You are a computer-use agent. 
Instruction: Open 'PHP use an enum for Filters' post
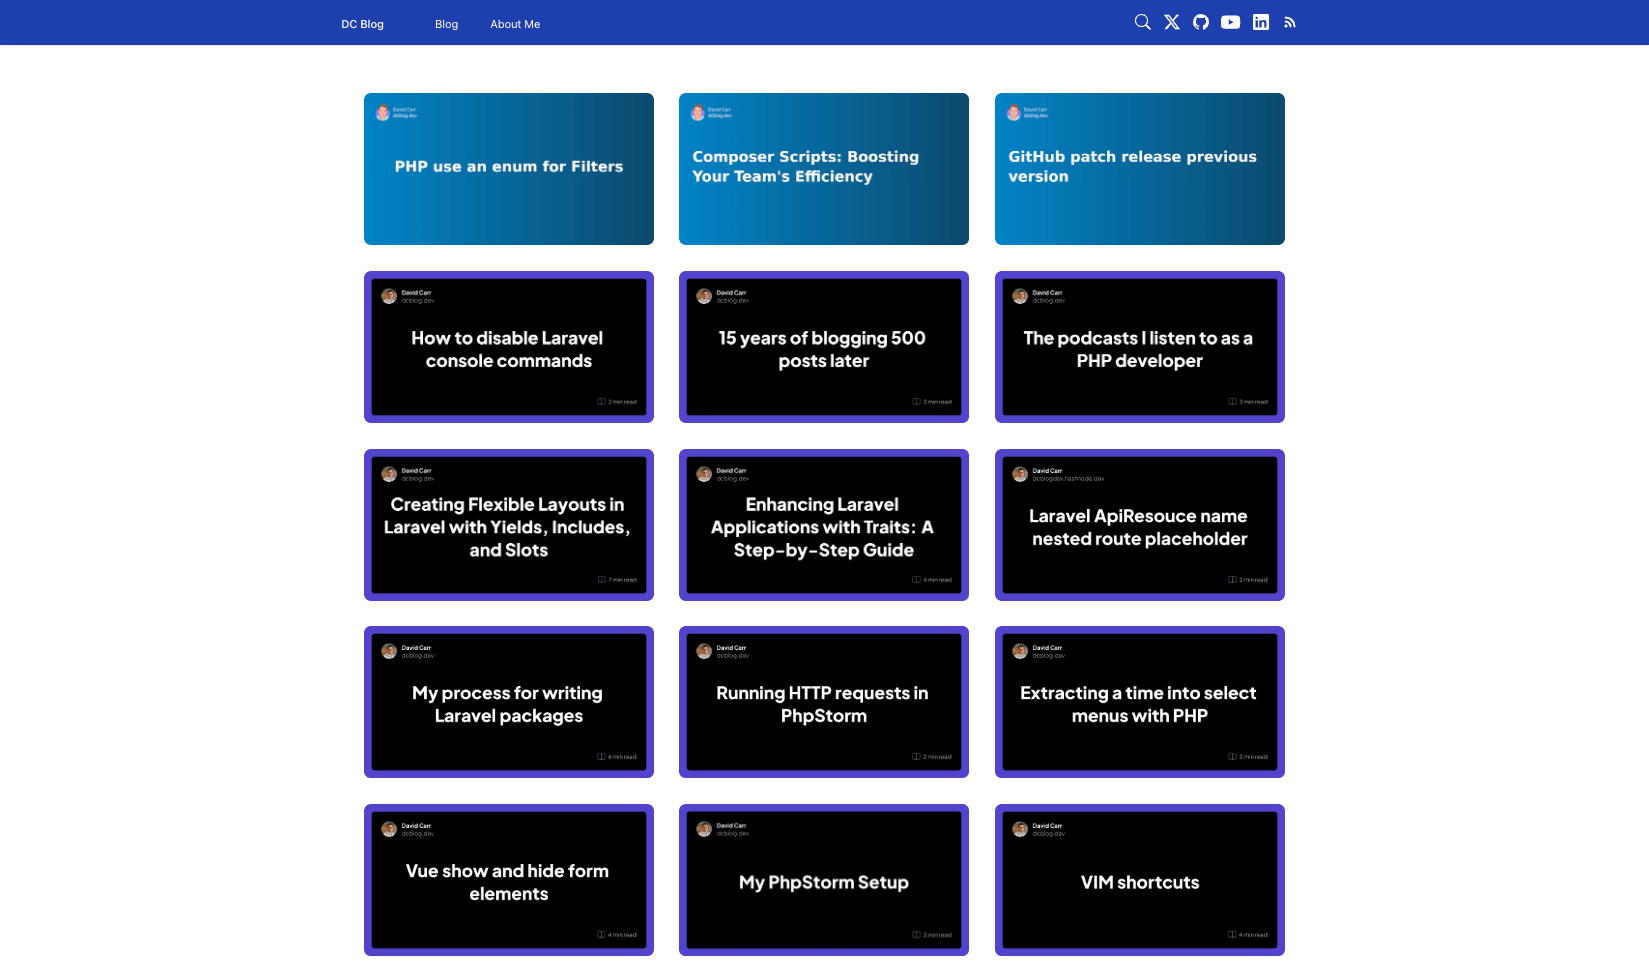click(508, 168)
